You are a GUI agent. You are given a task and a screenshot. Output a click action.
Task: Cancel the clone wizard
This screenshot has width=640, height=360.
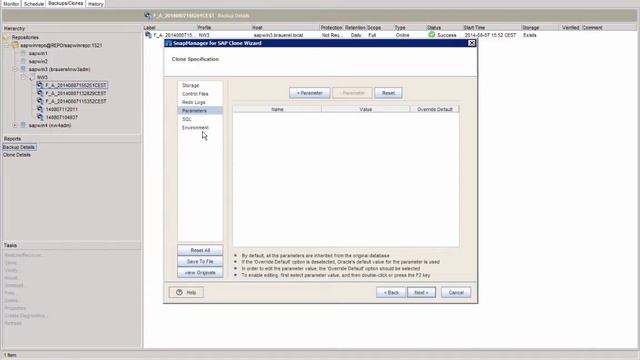tap(456, 292)
